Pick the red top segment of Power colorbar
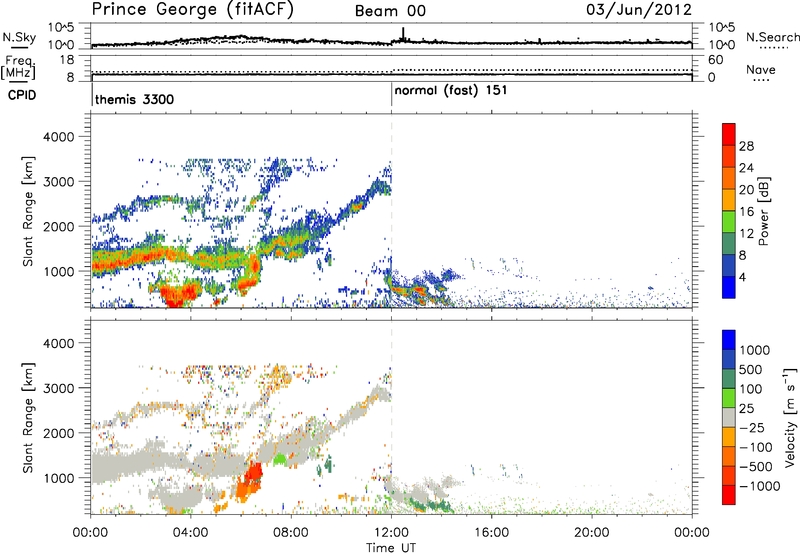 pos(729,135)
